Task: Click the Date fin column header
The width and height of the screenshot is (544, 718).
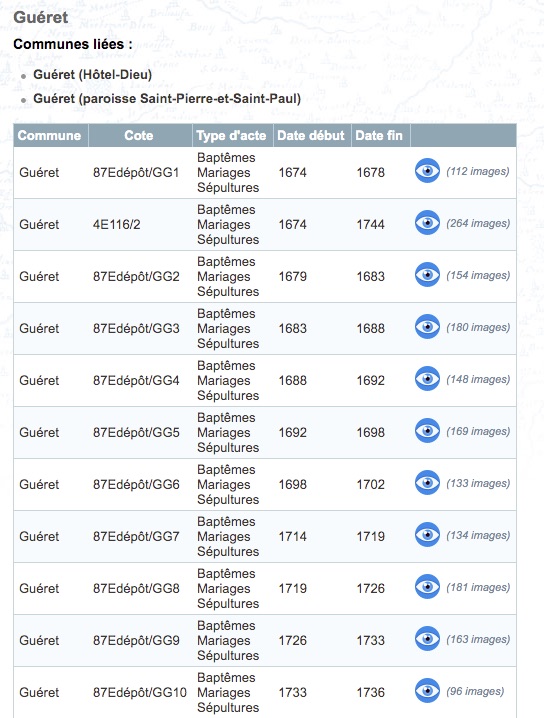Action: coord(381,136)
